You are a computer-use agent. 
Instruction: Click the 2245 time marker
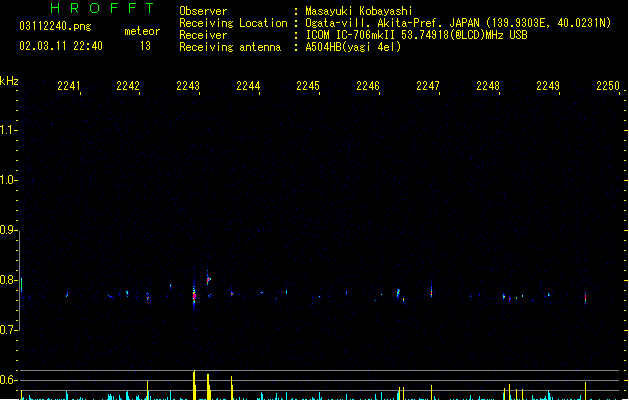308,86
